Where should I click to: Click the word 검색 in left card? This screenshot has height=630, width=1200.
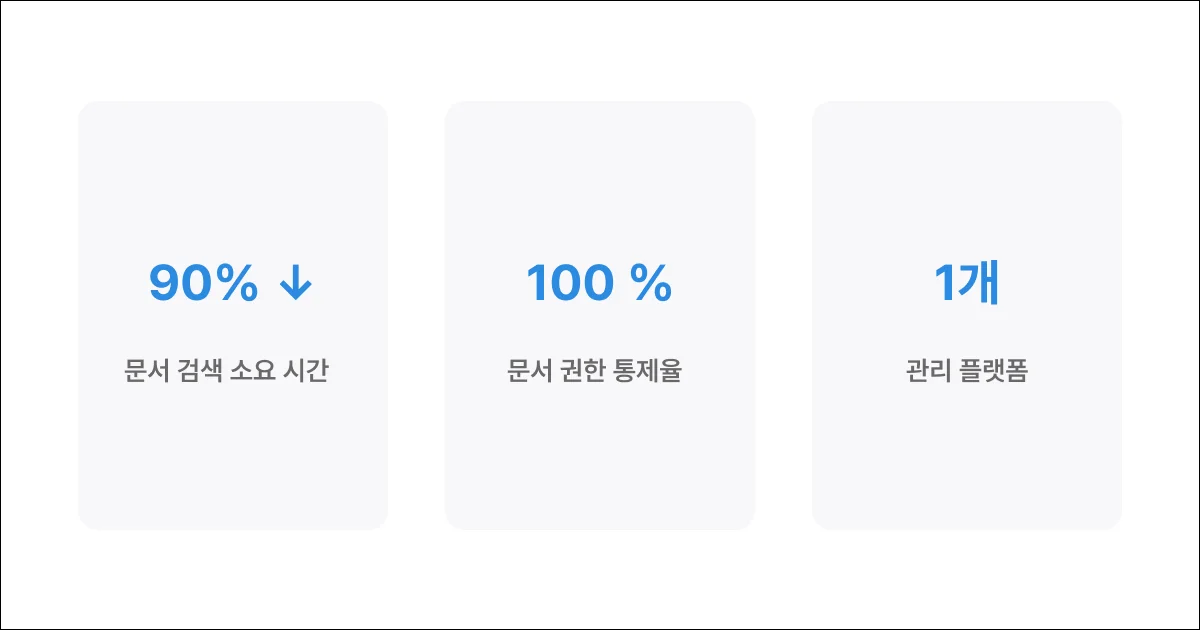point(197,372)
